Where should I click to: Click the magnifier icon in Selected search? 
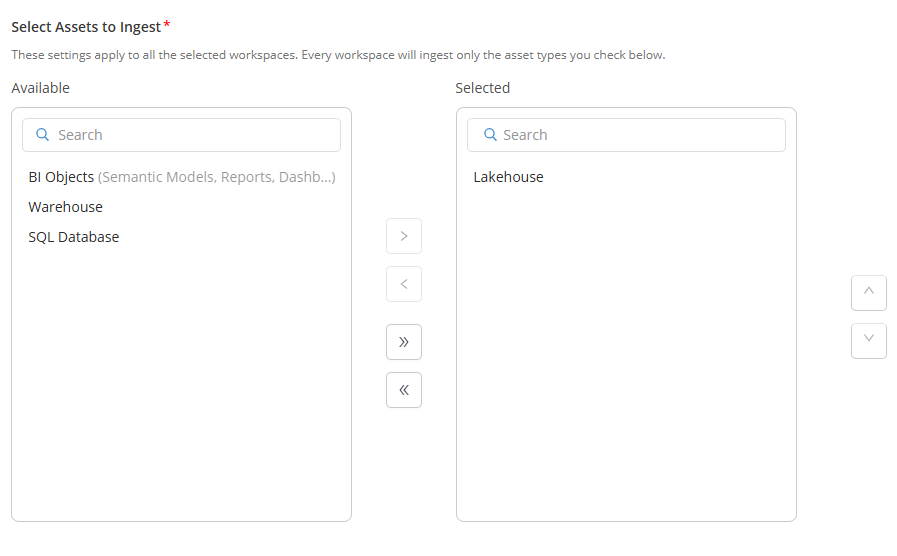point(489,135)
